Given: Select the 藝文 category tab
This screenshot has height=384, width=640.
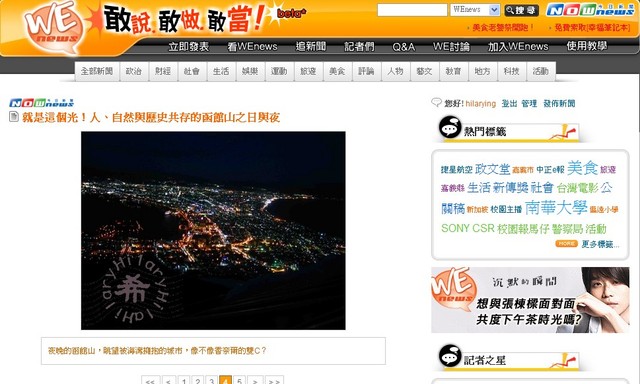Looking at the screenshot, I should (424, 71).
